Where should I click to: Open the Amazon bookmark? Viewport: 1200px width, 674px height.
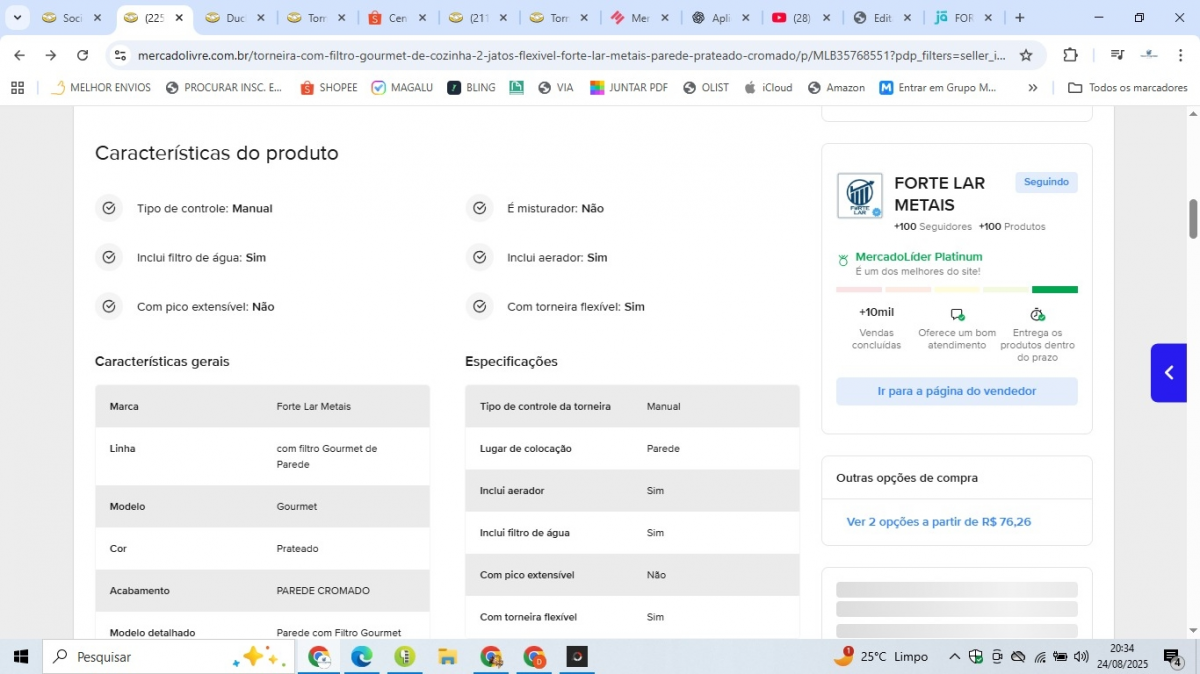tap(836, 88)
